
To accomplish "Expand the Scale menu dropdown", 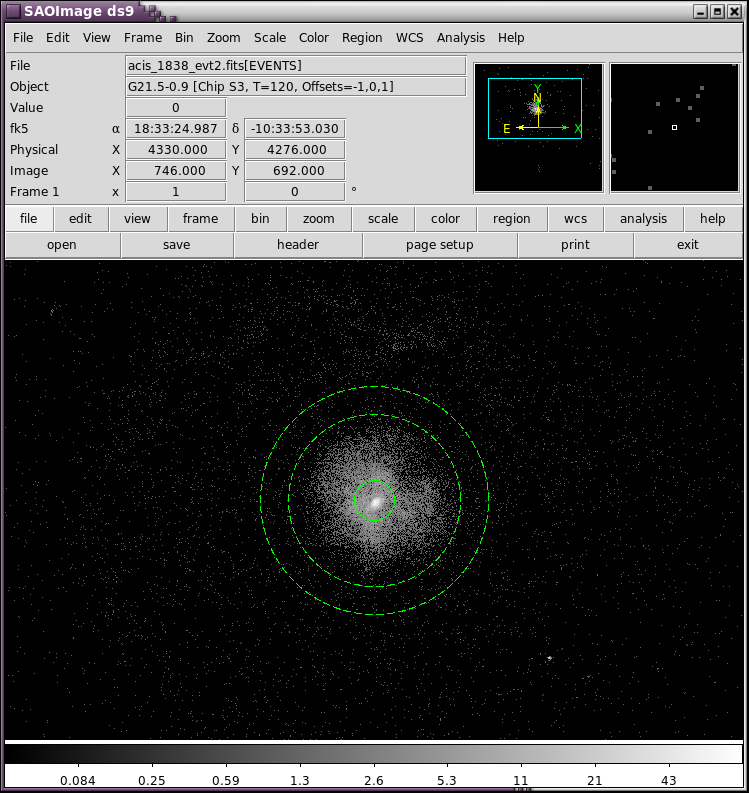I will [x=269, y=38].
